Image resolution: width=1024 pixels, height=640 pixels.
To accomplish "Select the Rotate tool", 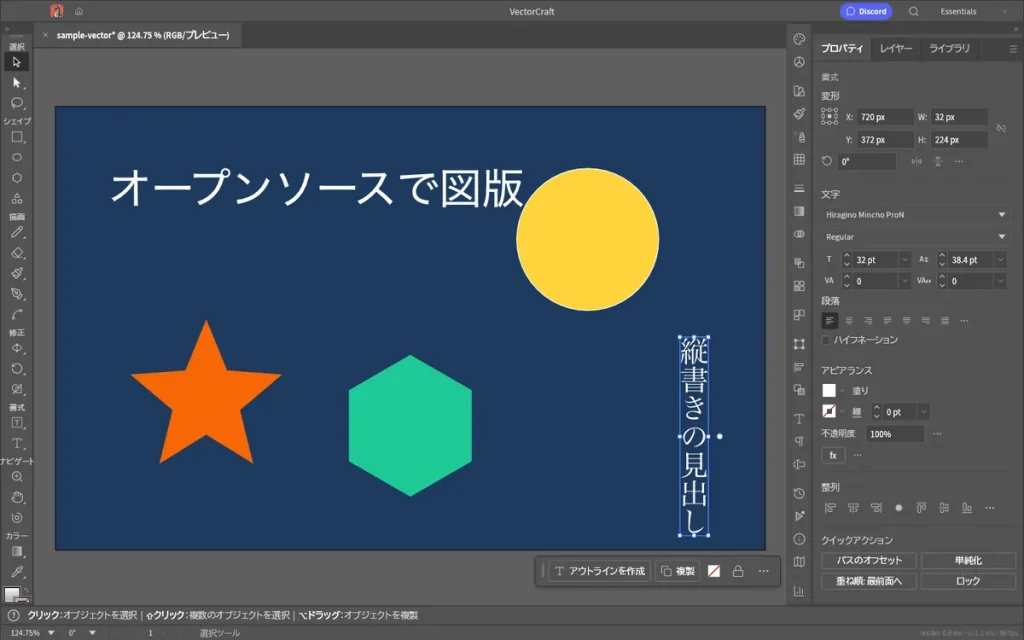I will click(16, 369).
